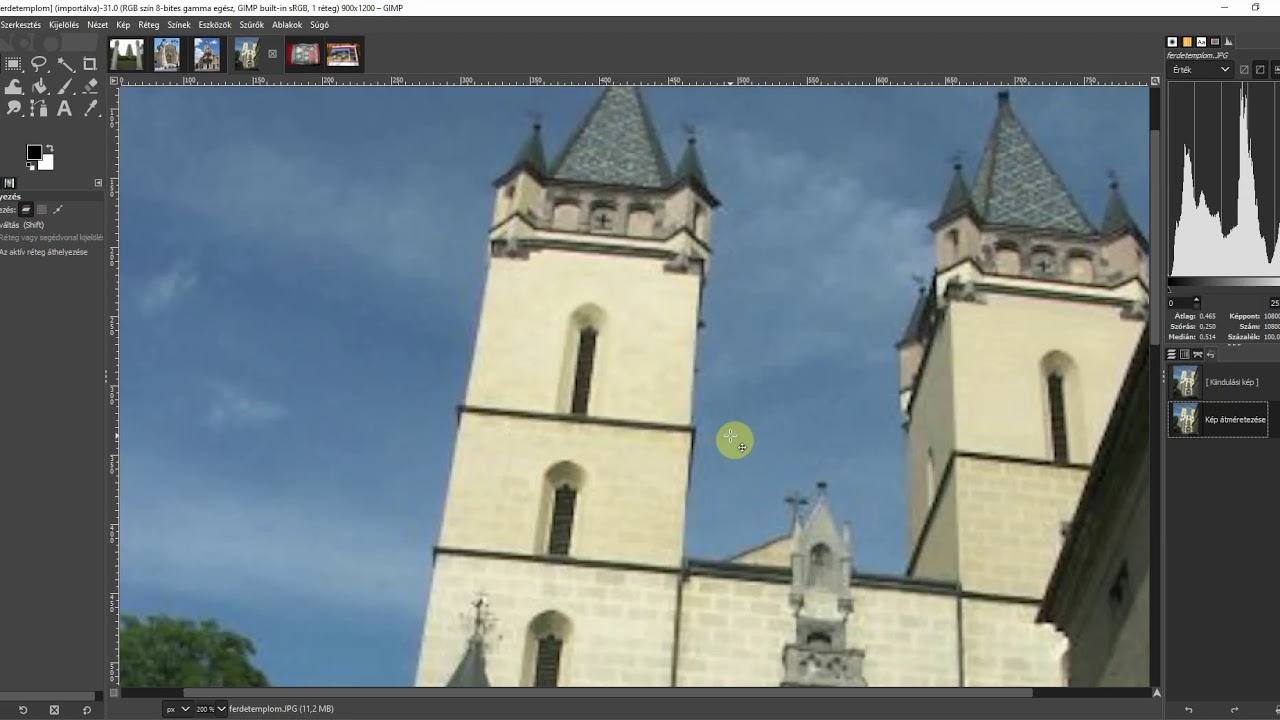Viewport: 1280px width, 720px height.
Task: Open the zoom percentage dropdown arrow
Action: [x=222, y=709]
